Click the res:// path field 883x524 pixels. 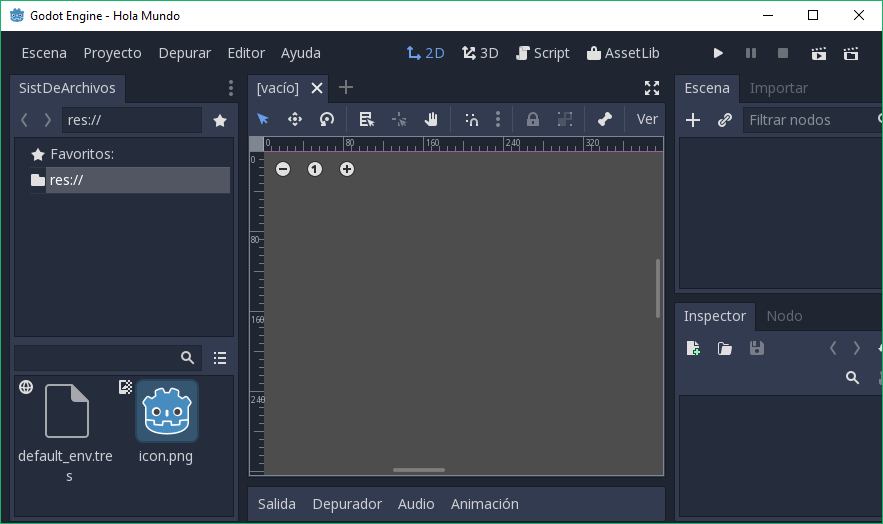[x=132, y=120]
